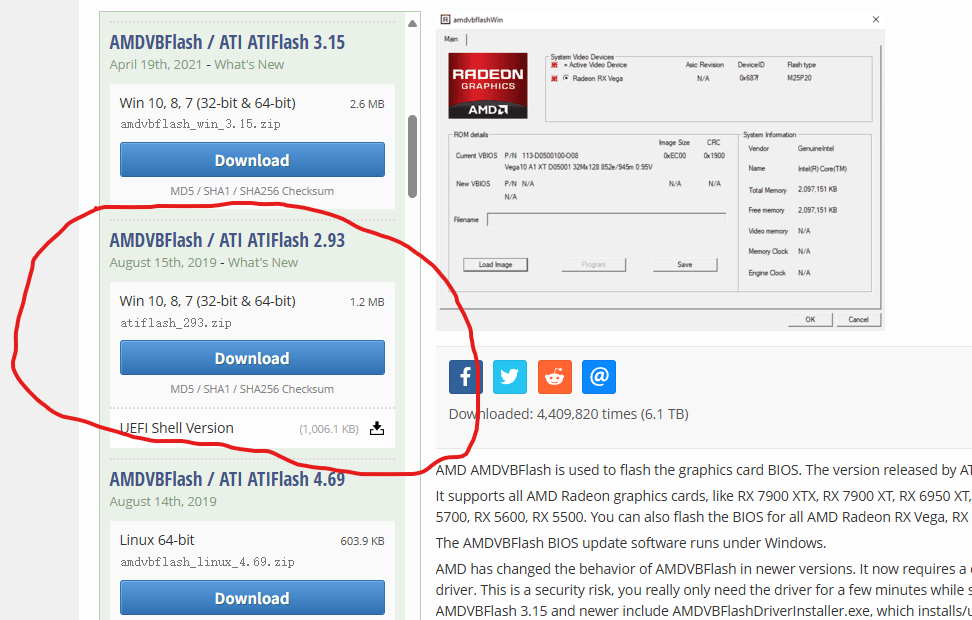Screen dimensions: 972x620
Task: Share the page on Facebook
Action: (466, 376)
